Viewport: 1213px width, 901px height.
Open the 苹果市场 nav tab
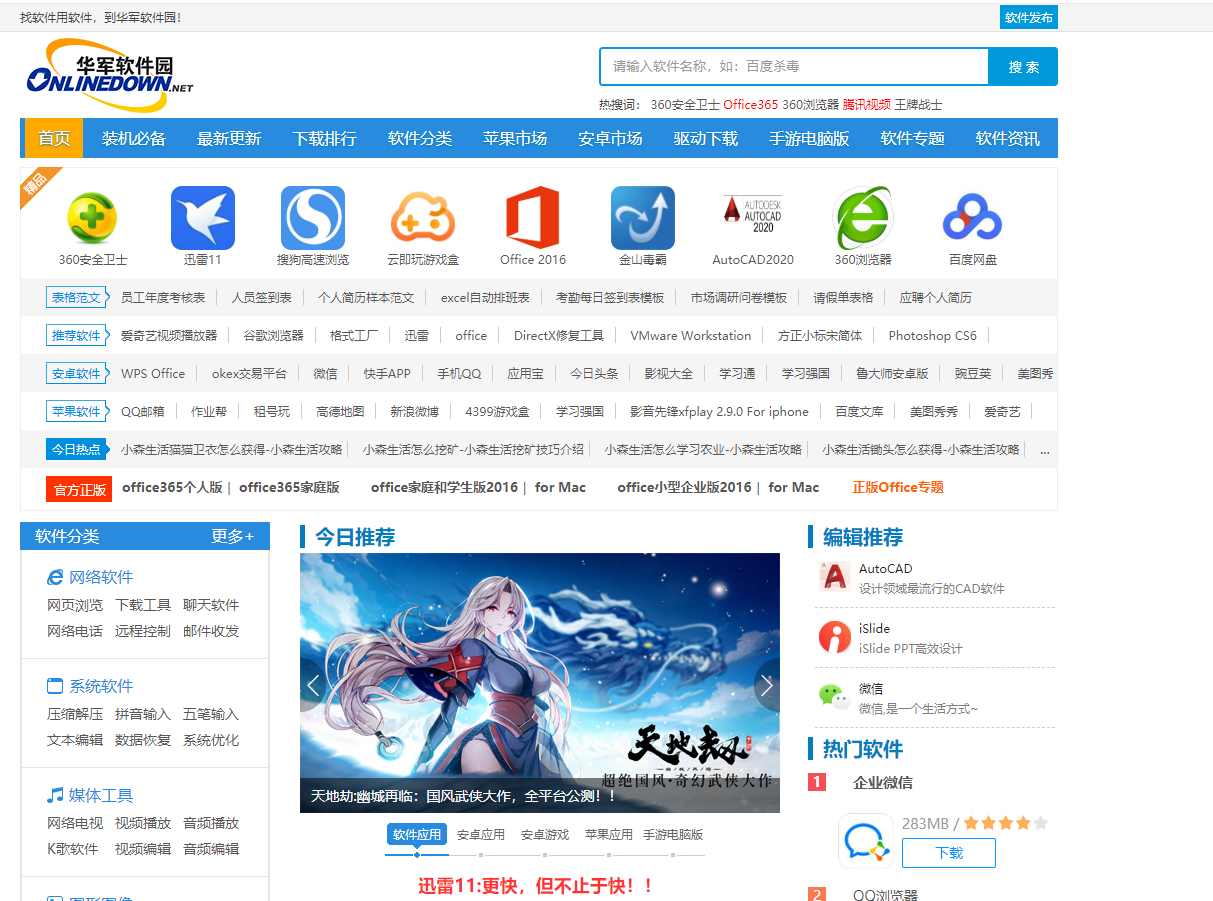tap(515, 138)
